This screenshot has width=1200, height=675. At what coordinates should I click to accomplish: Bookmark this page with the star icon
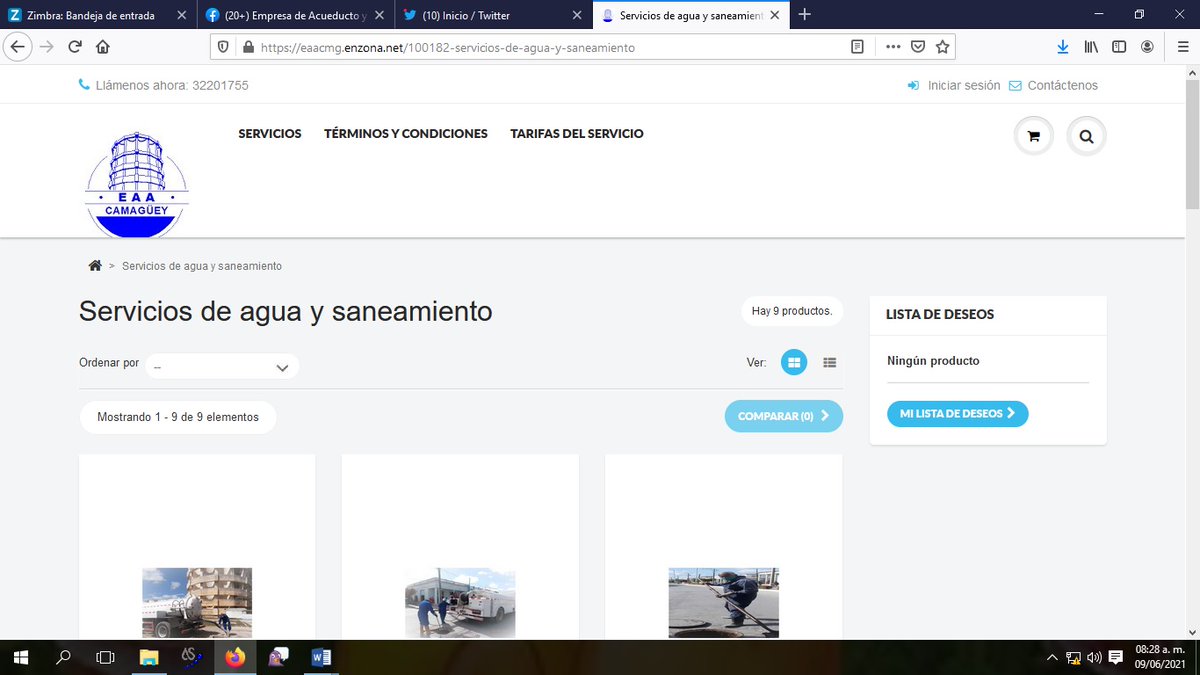tap(941, 46)
